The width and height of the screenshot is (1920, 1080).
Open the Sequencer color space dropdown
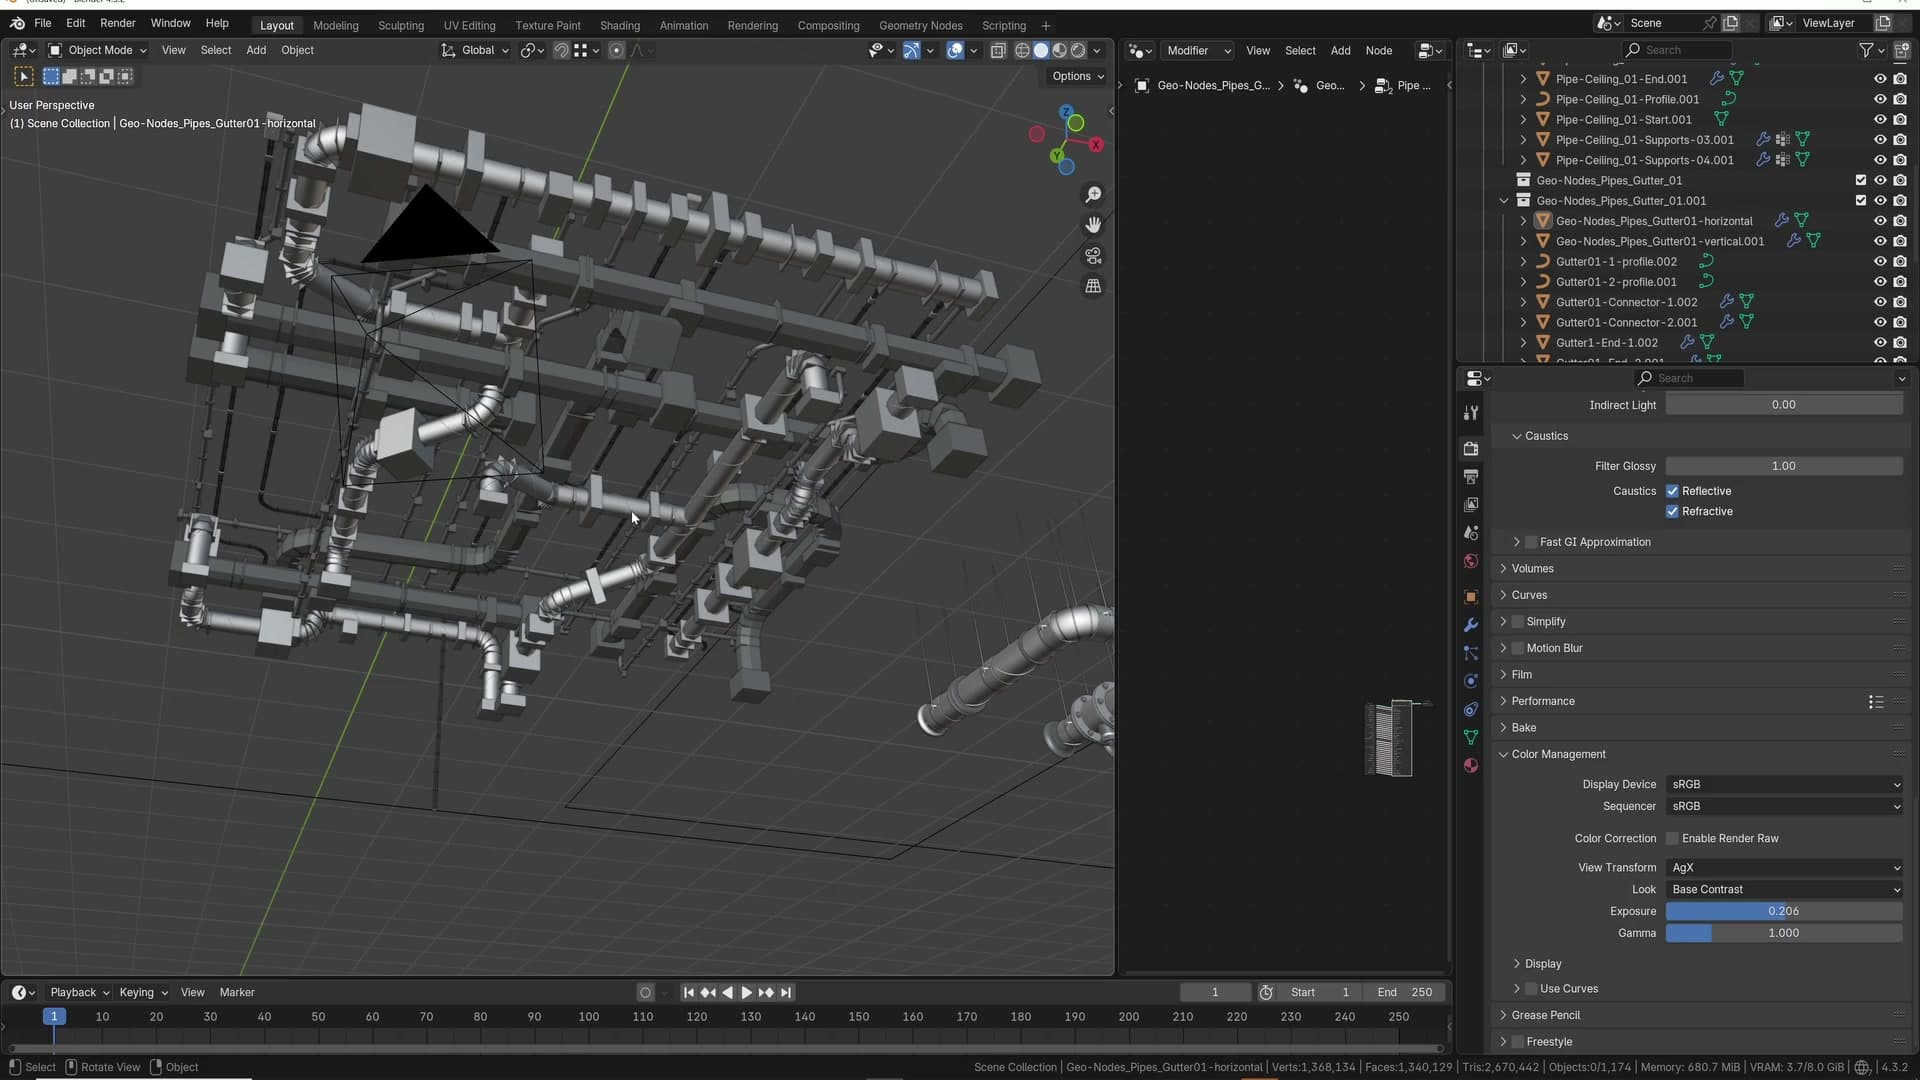click(1784, 807)
